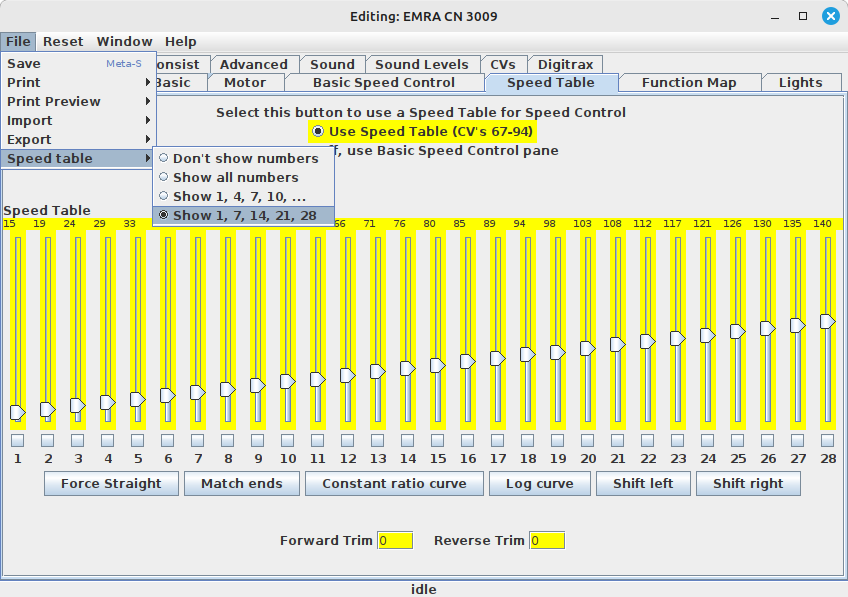The image size is (848, 597).
Task: Check the box above speed step 15
Action: [438, 440]
